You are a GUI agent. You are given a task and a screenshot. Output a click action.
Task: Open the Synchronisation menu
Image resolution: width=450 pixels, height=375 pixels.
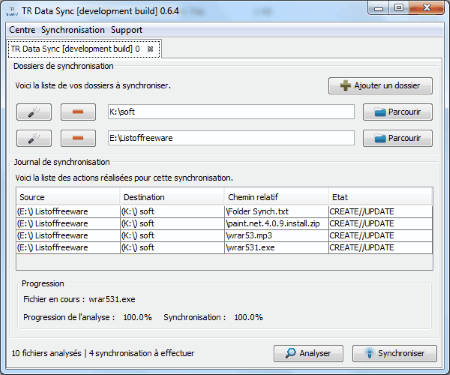tap(73, 30)
